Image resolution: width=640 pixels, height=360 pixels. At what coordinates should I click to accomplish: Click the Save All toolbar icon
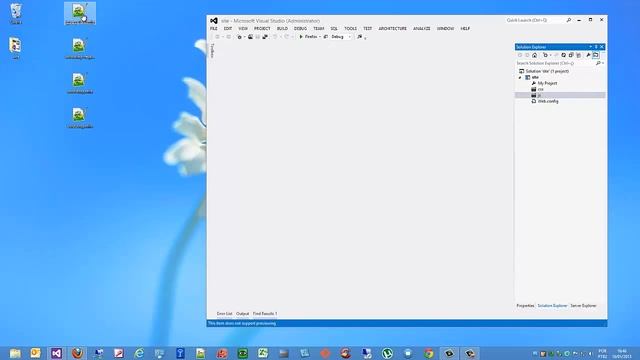(265, 37)
